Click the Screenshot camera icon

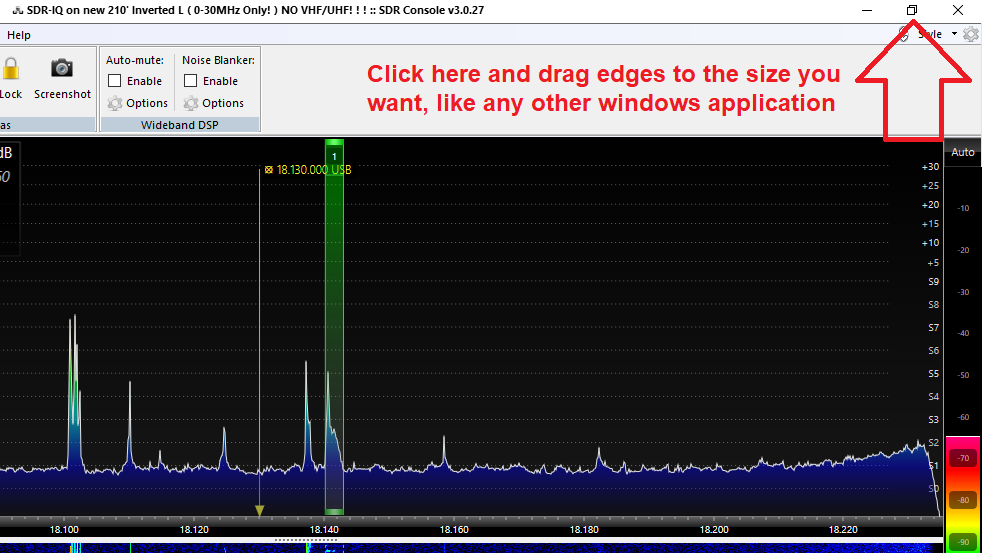(x=62, y=68)
